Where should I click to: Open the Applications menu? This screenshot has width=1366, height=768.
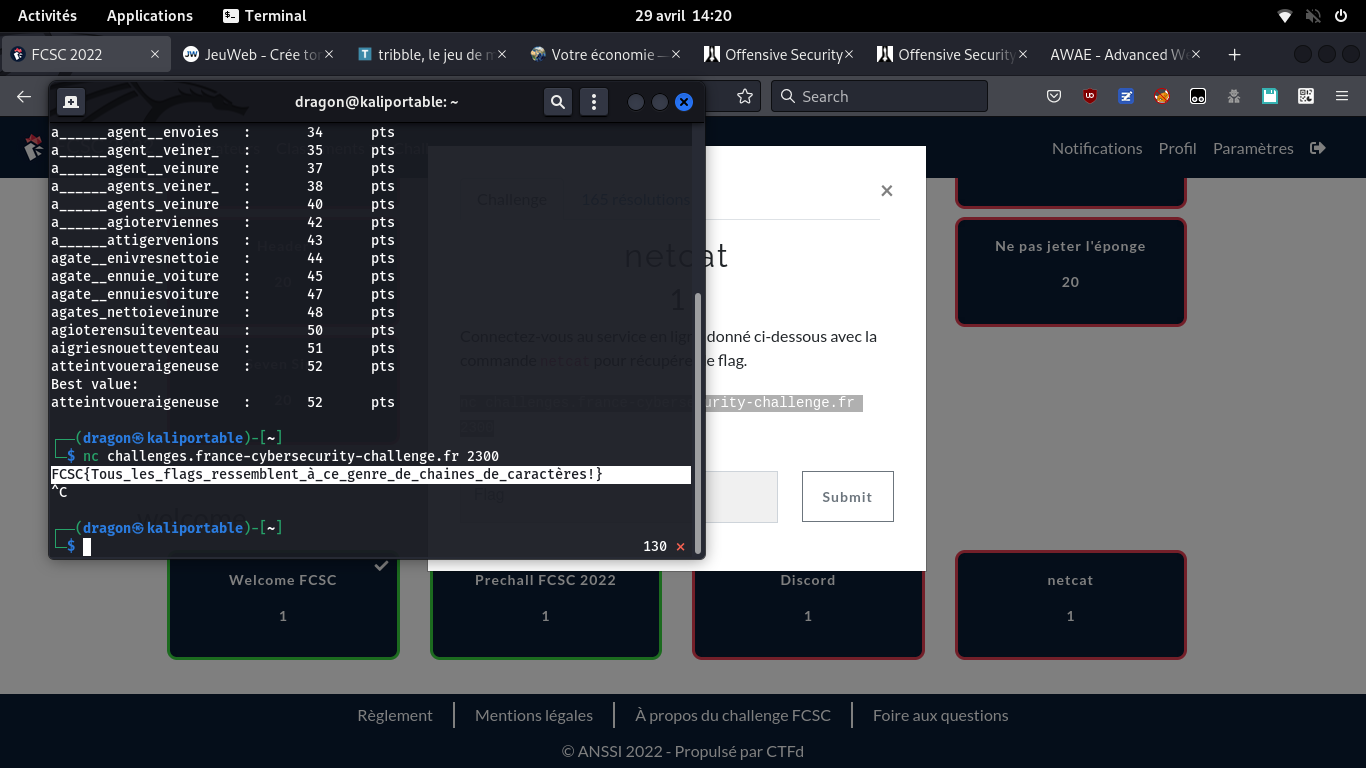click(x=150, y=15)
